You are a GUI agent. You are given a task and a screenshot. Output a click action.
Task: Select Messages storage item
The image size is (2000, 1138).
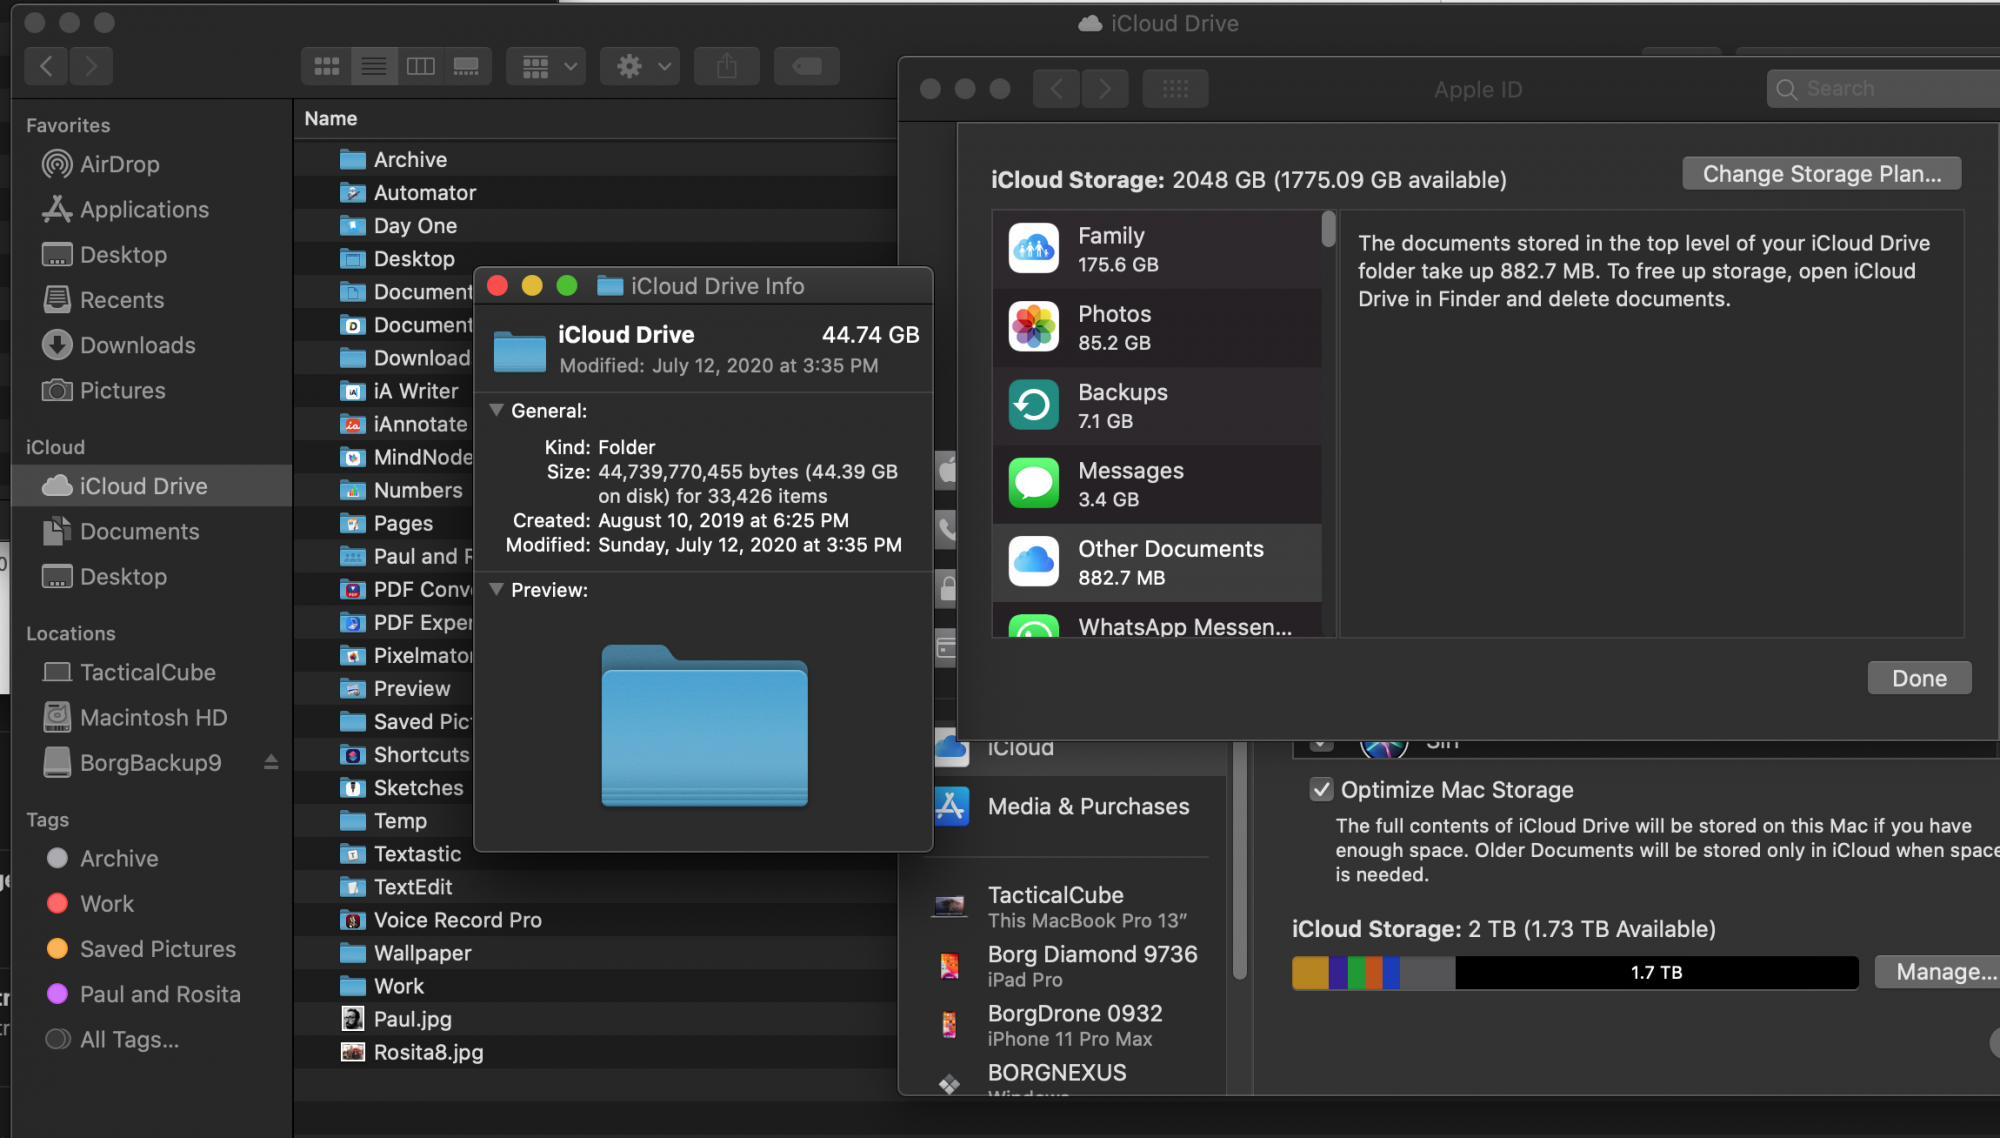coord(1157,483)
